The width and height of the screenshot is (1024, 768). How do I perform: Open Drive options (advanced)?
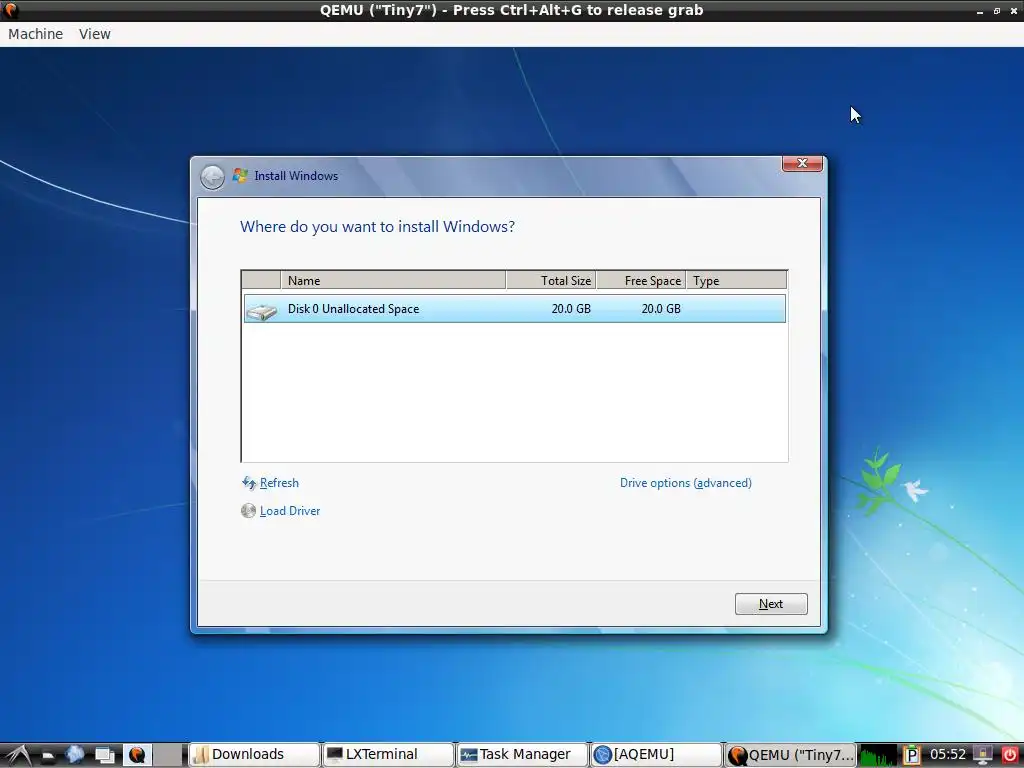[x=686, y=483]
